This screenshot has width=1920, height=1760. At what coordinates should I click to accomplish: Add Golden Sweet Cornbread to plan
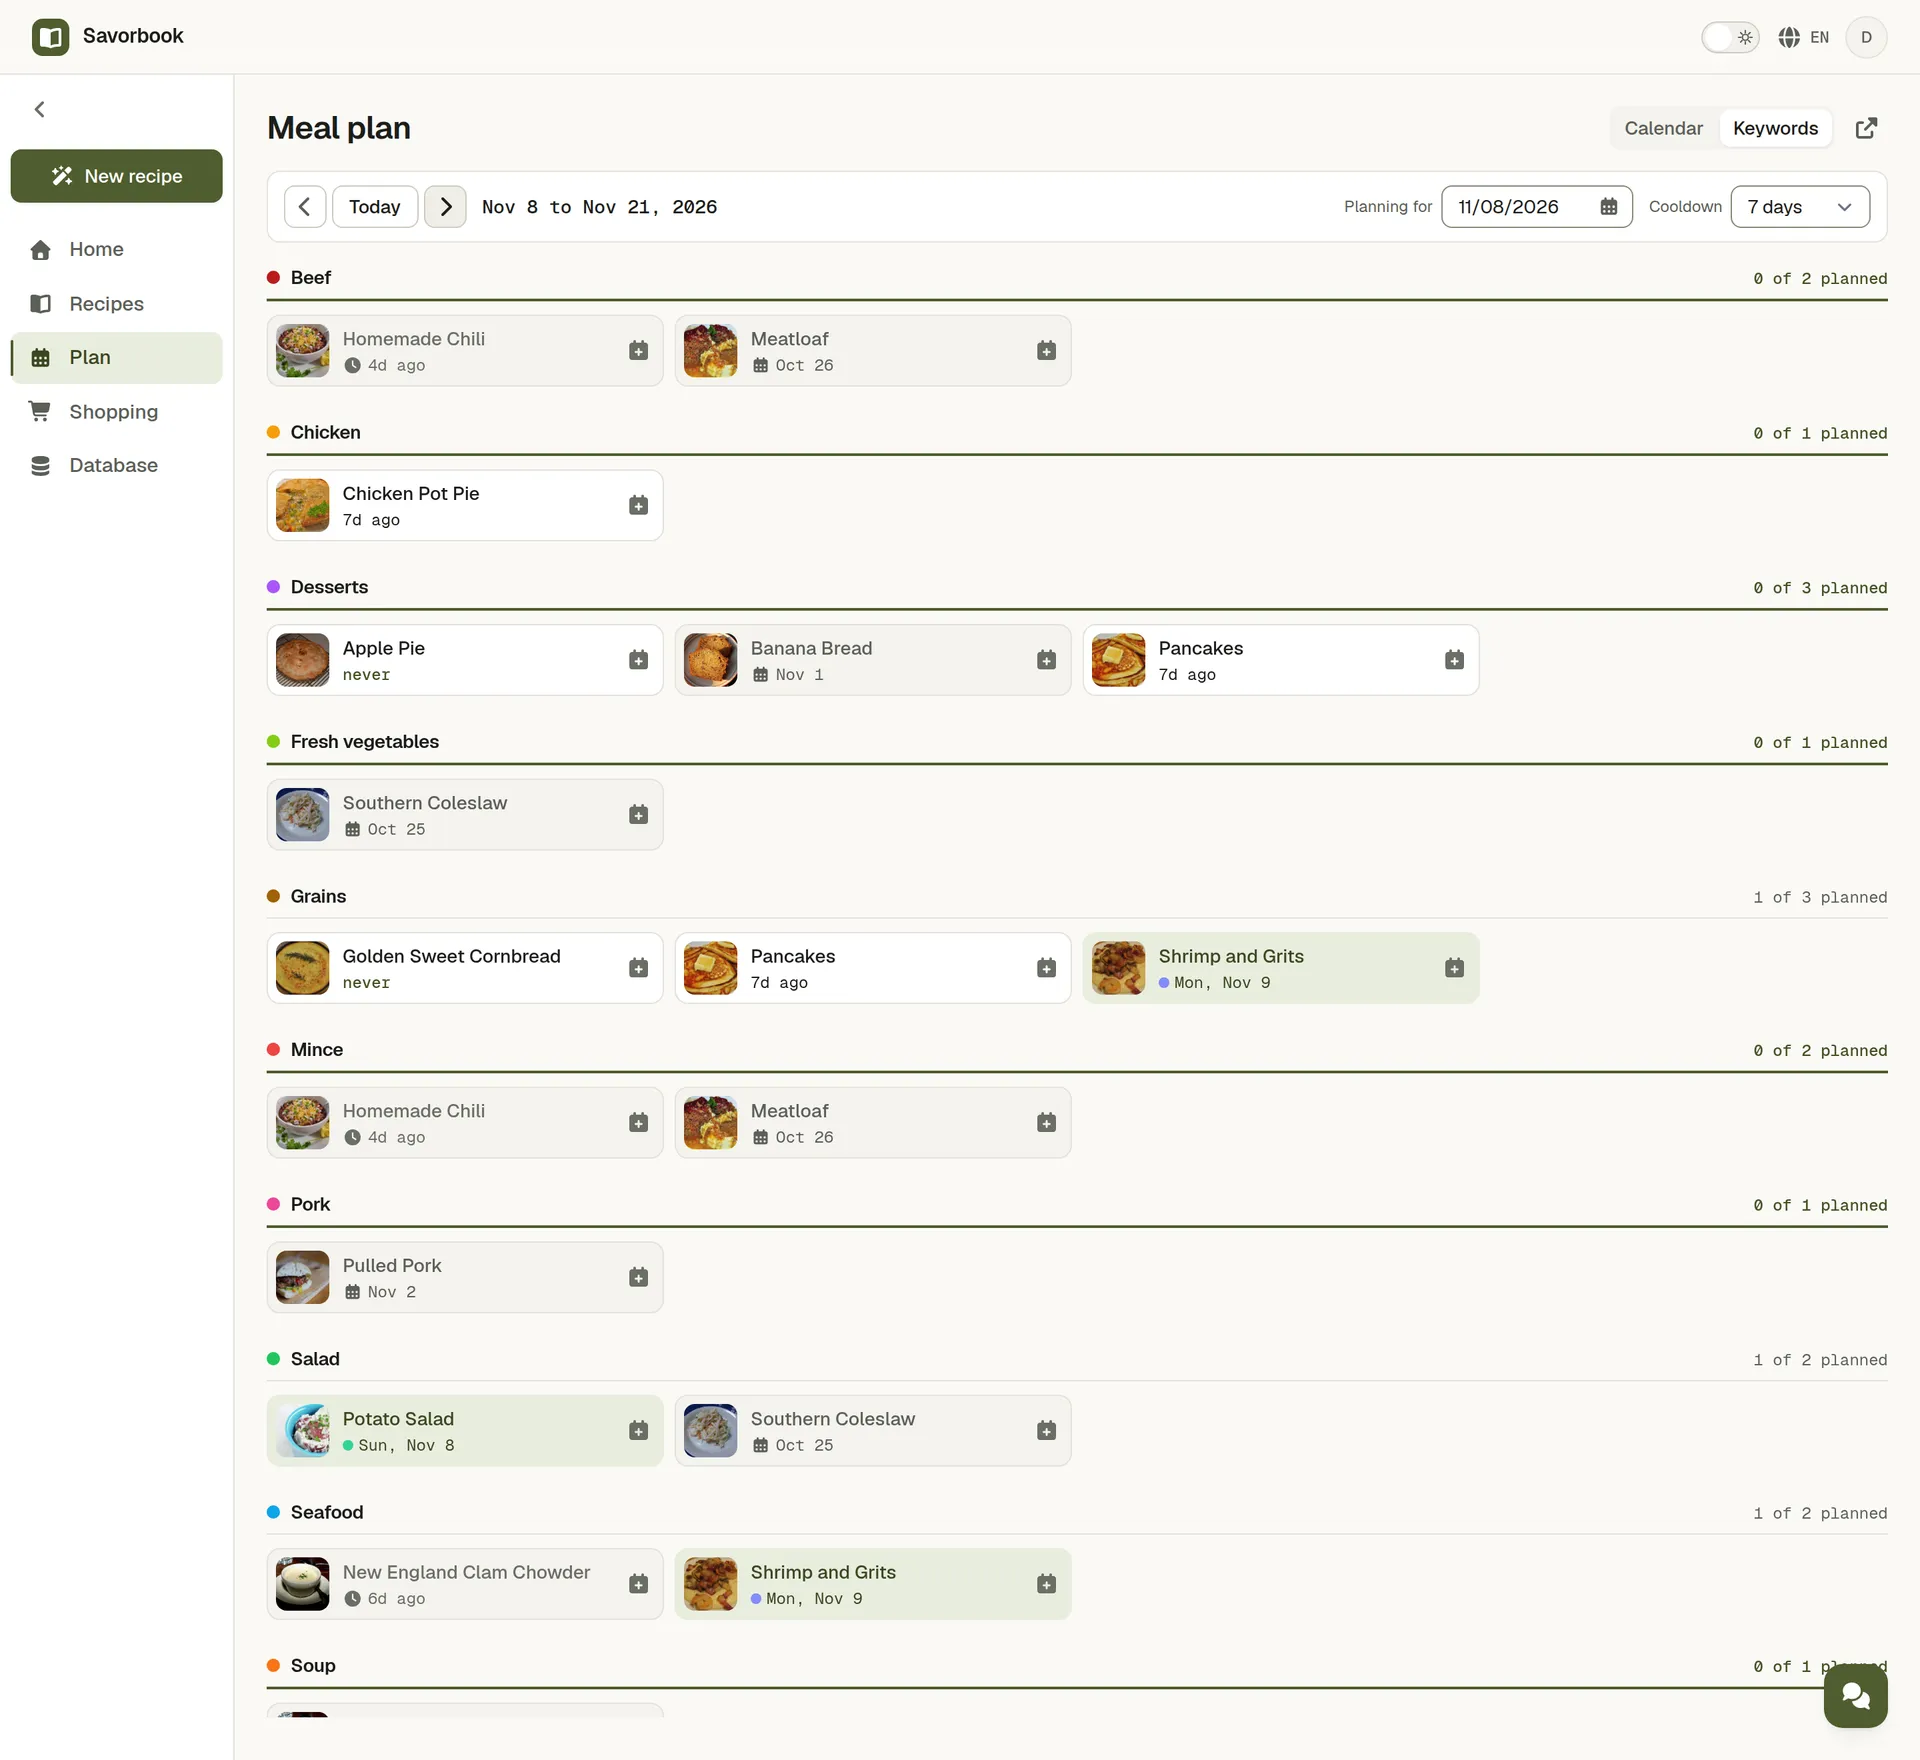pyautogui.click(x=638, y=968)
